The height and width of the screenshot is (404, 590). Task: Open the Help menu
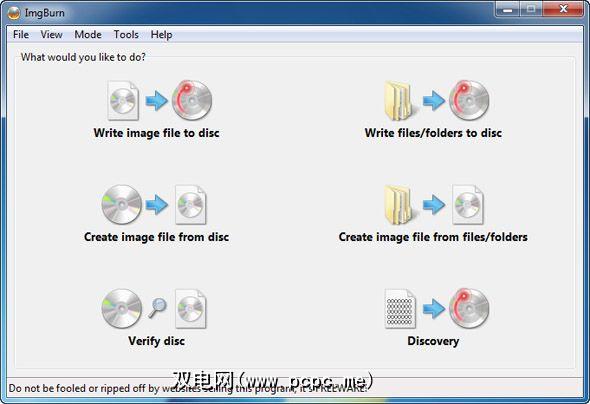click(161, 35)
